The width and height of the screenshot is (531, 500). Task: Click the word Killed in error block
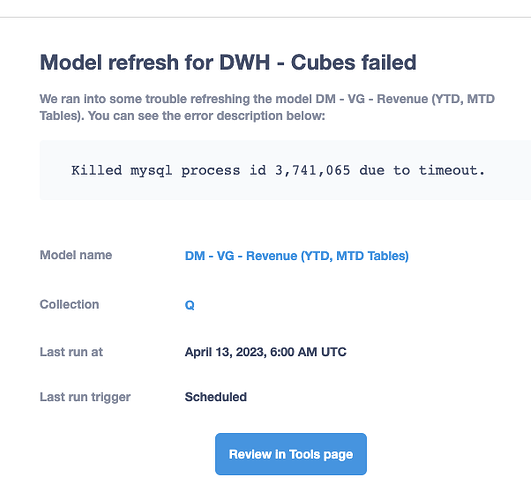[x=97, y=170]
